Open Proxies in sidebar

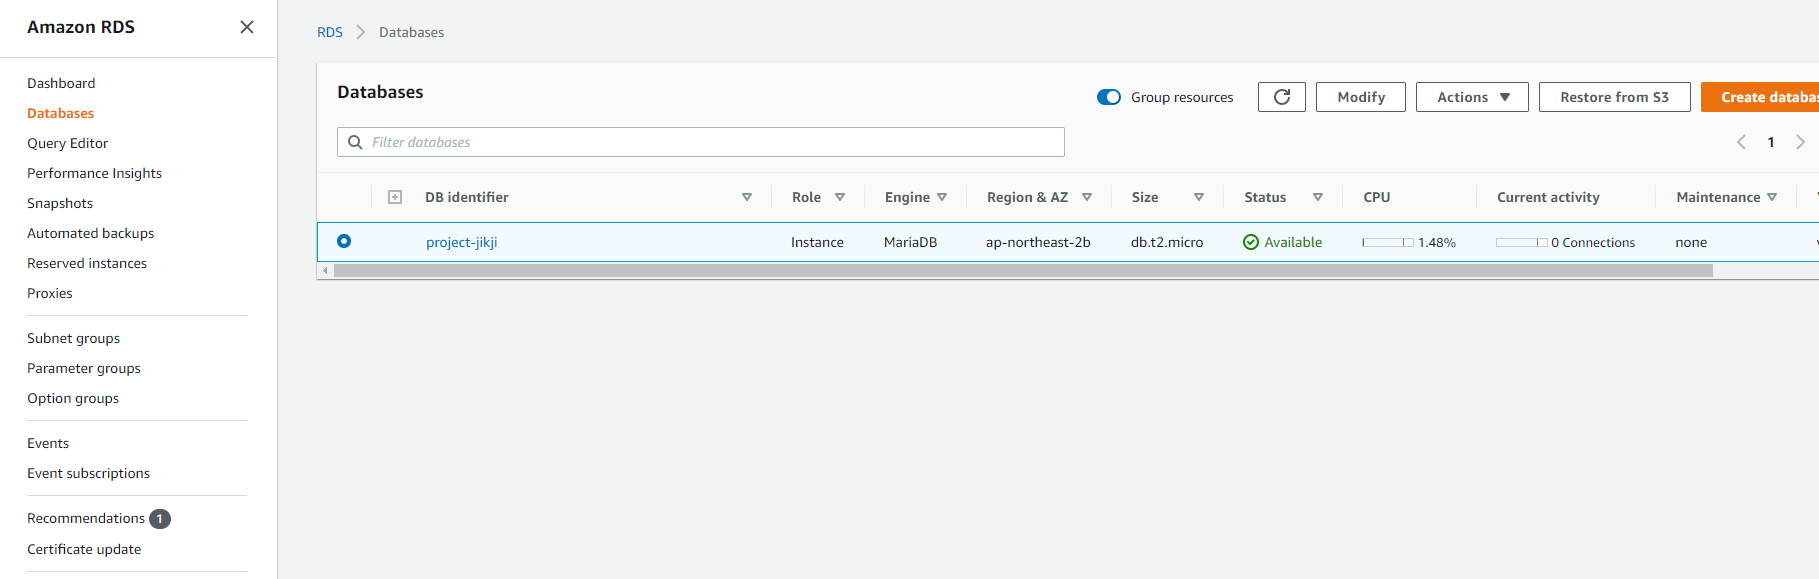(x=49, y=293)
